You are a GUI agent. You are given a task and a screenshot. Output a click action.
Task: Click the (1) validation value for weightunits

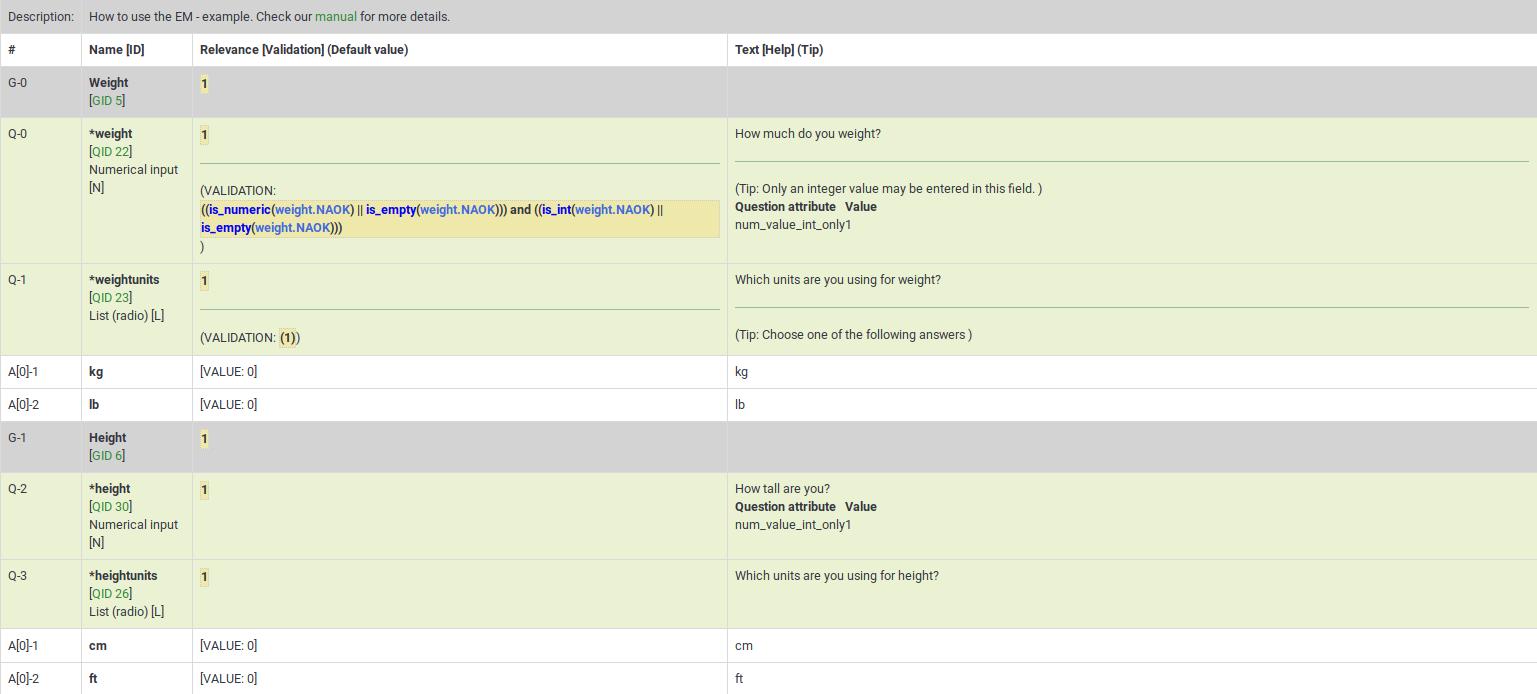click(288, 338)
